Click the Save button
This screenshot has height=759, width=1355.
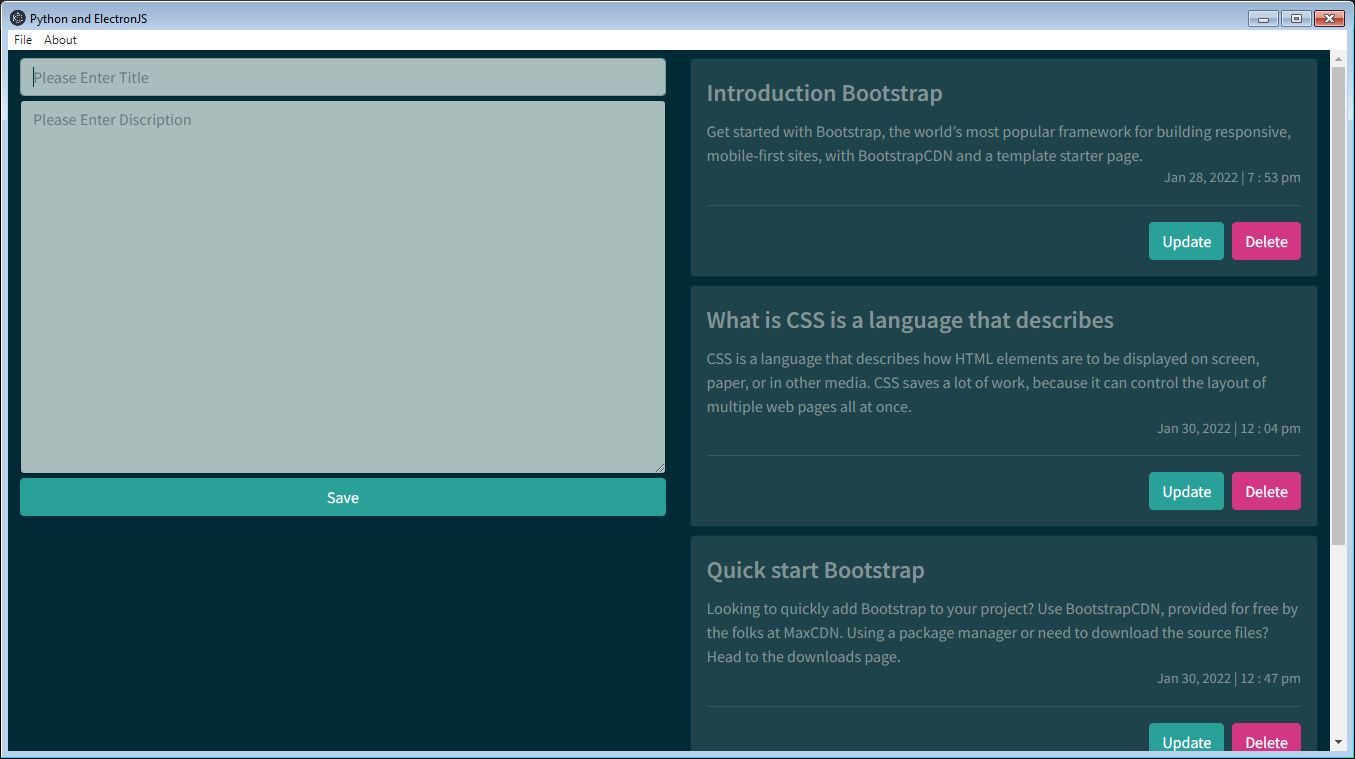point(343,497)
